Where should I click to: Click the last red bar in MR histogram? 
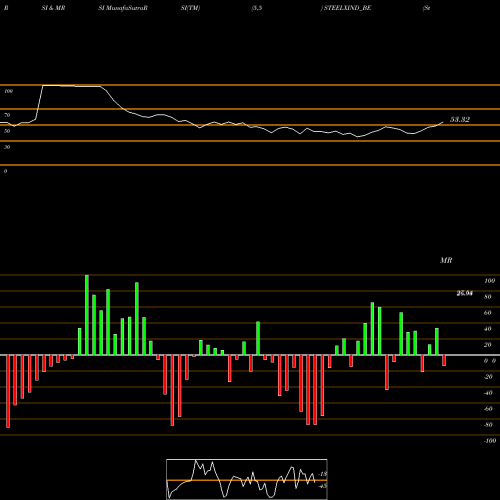click(x=444, y=361)
